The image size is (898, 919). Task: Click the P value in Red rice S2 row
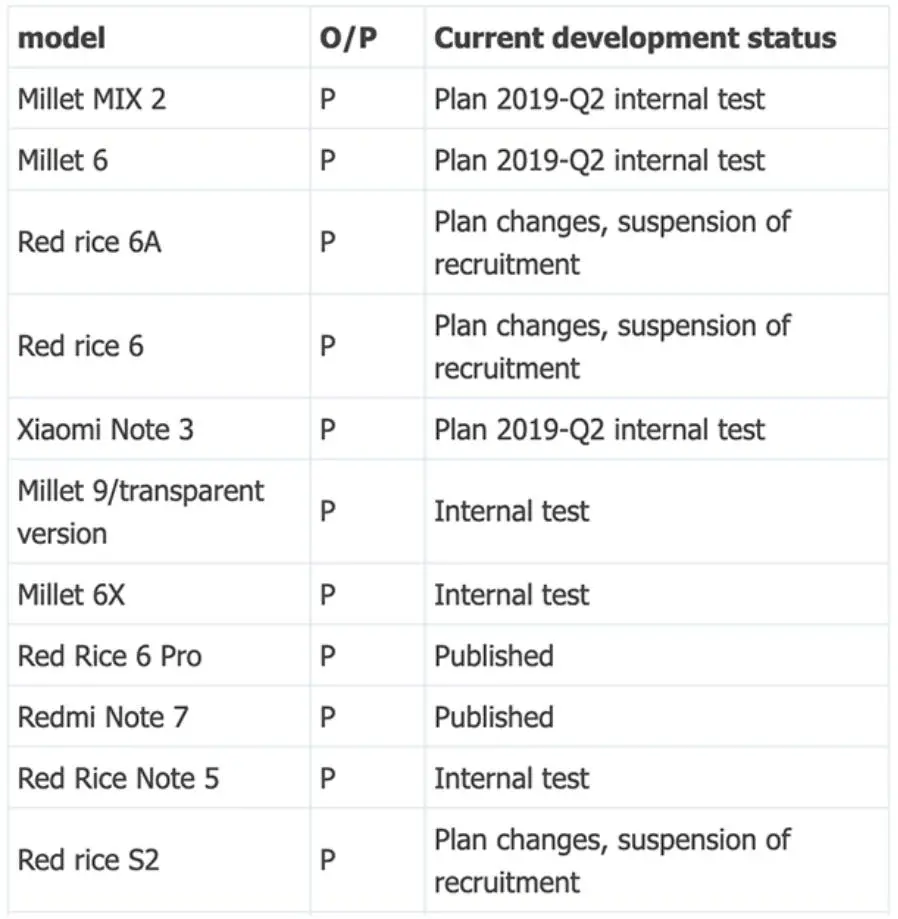[328, 860]
